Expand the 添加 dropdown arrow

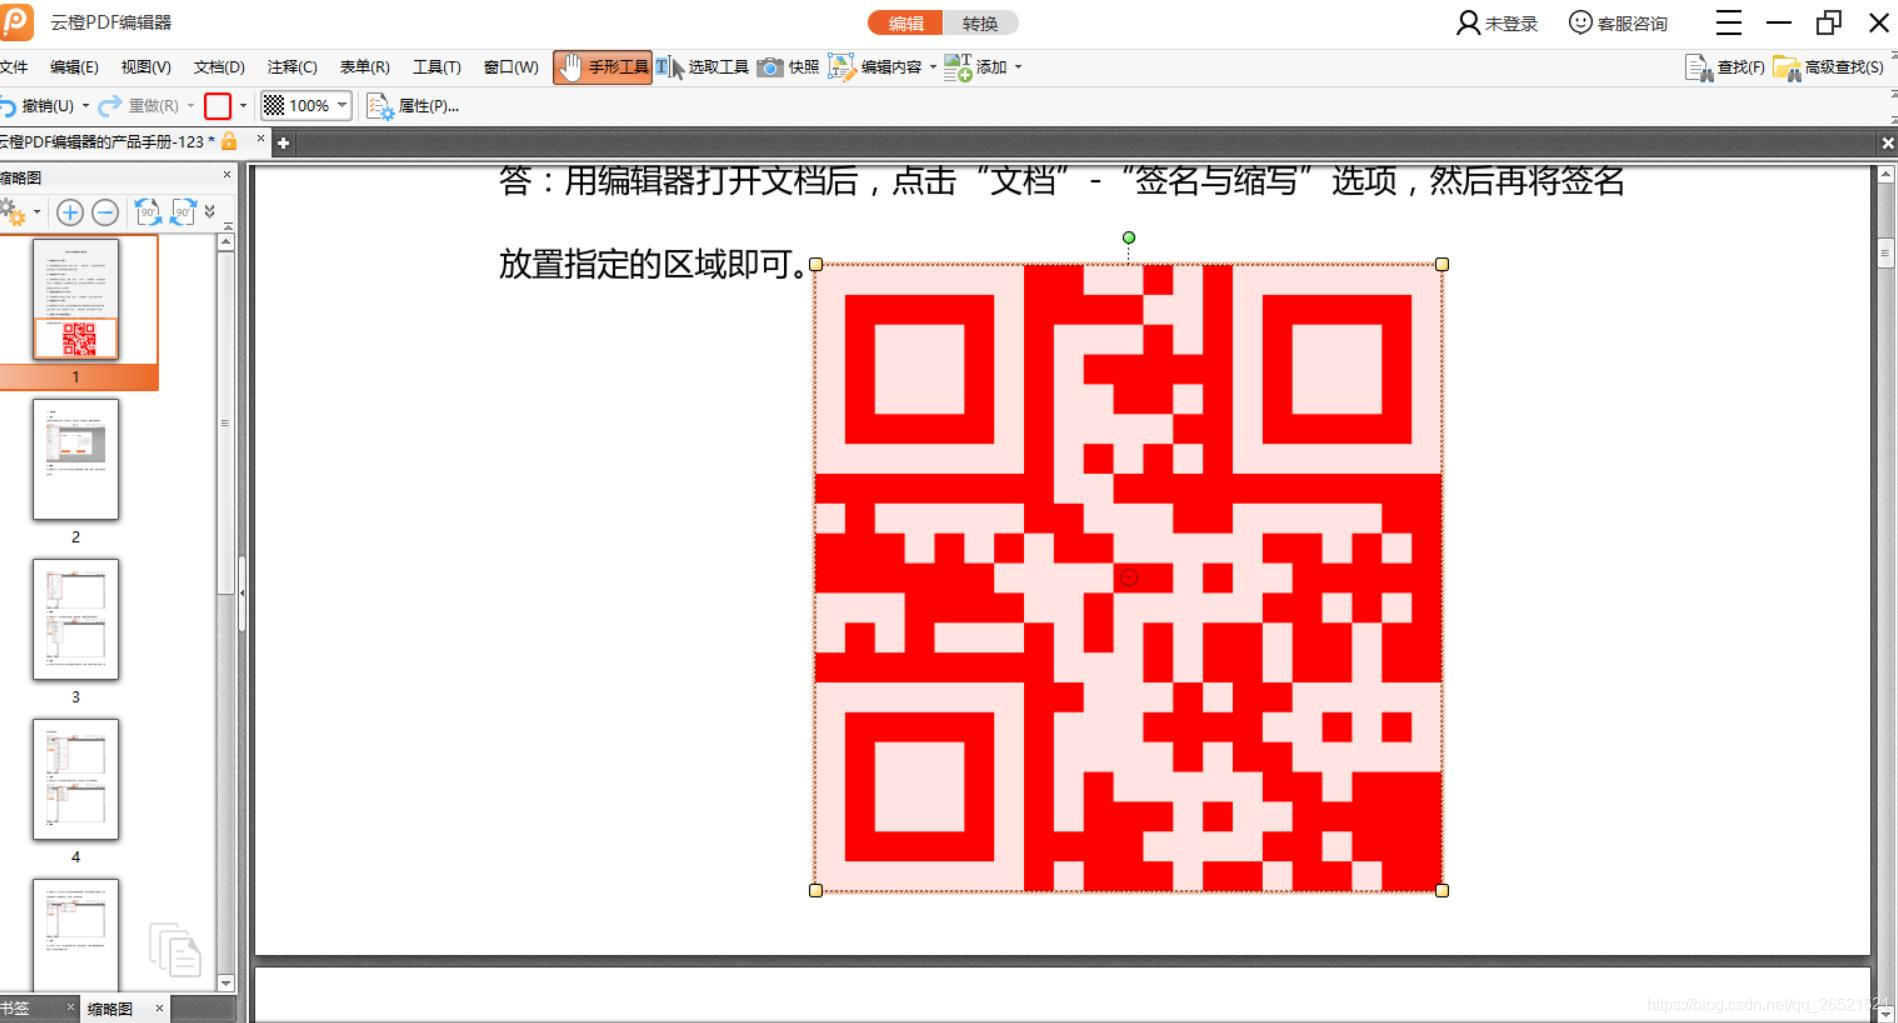coord(1018,67)
